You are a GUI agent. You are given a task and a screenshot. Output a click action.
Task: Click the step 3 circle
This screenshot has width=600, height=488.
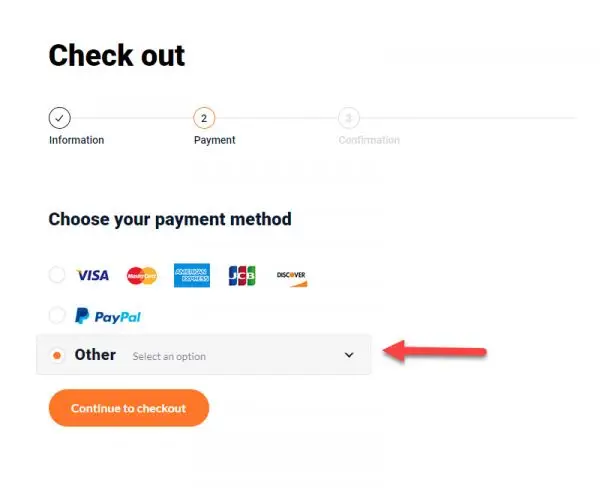(349, 118)
